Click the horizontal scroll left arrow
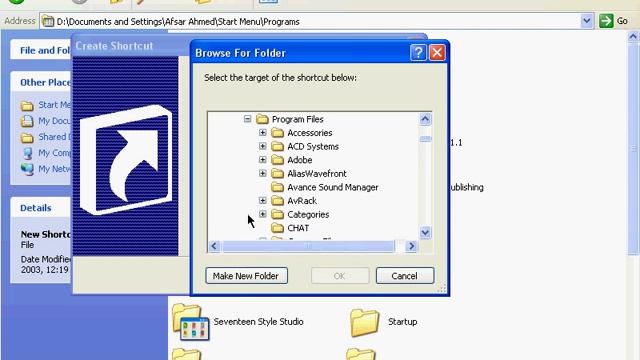Image resolution: width=640 pixels, height=360 pixels. pos(214,246)
